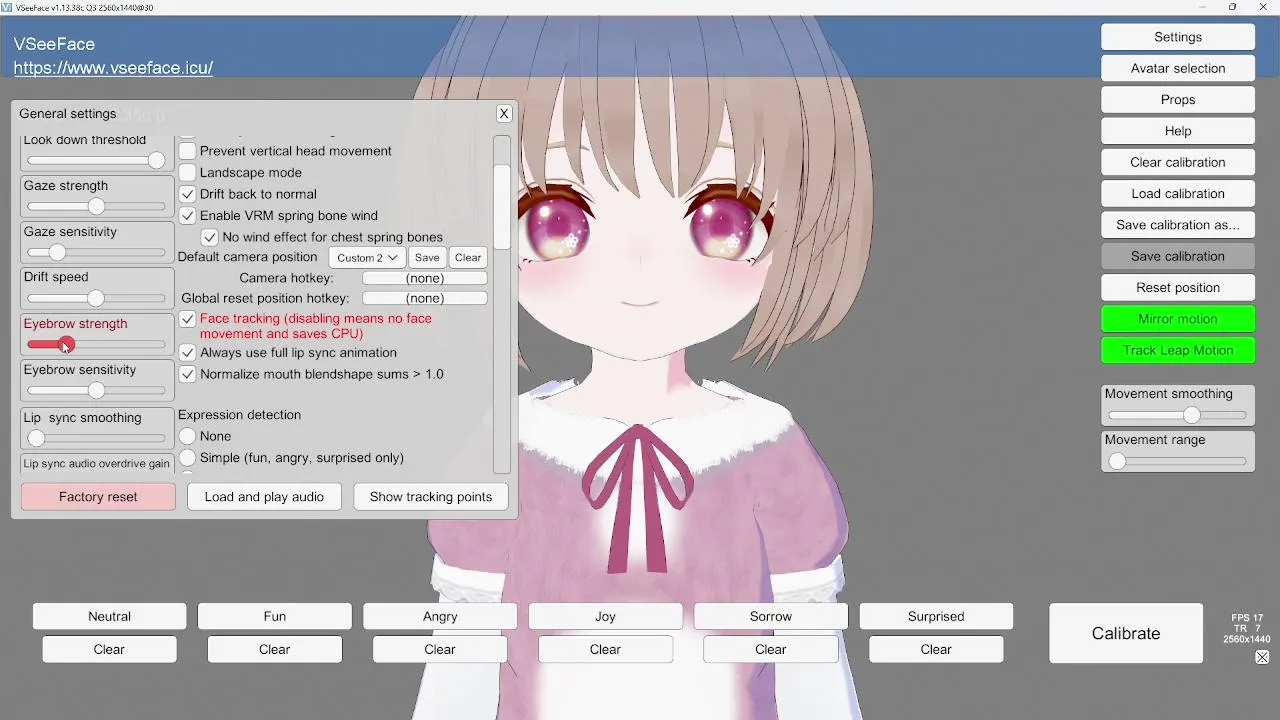Click the Lip sync smoothing slider
1280x720 pixels.
[x=96, y=438]
